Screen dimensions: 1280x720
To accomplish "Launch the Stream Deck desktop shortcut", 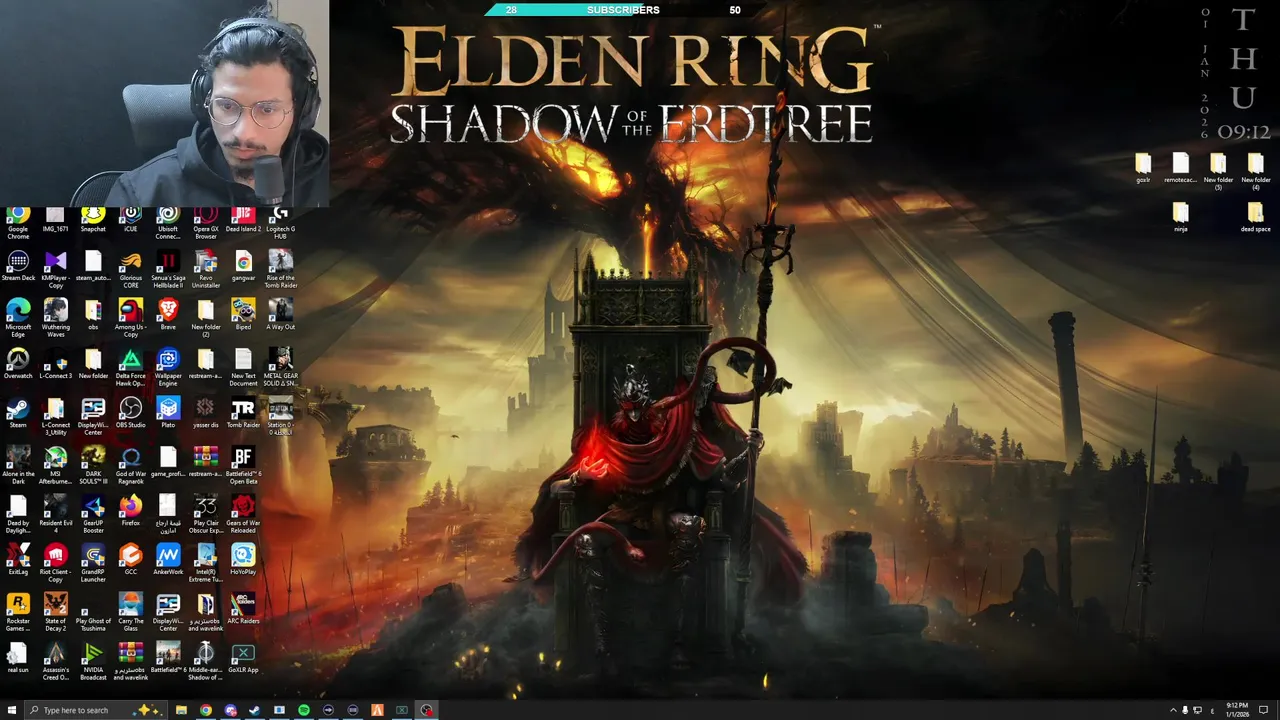I will 18,267.
